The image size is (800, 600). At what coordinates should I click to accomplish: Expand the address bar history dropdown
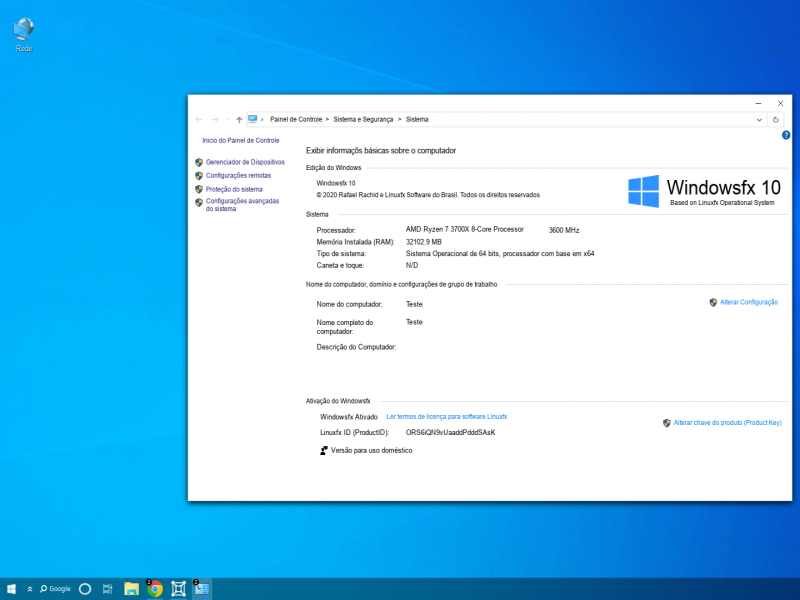click(x=760, y=119)
